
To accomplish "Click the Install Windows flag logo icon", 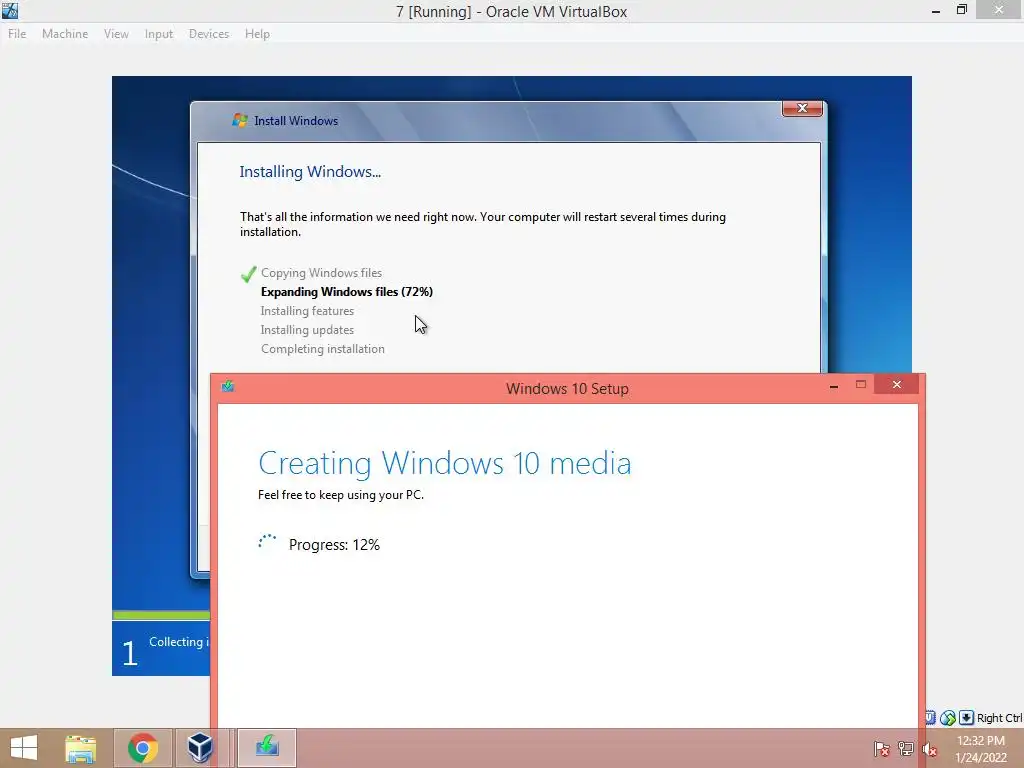I will [x=240, y=120].
